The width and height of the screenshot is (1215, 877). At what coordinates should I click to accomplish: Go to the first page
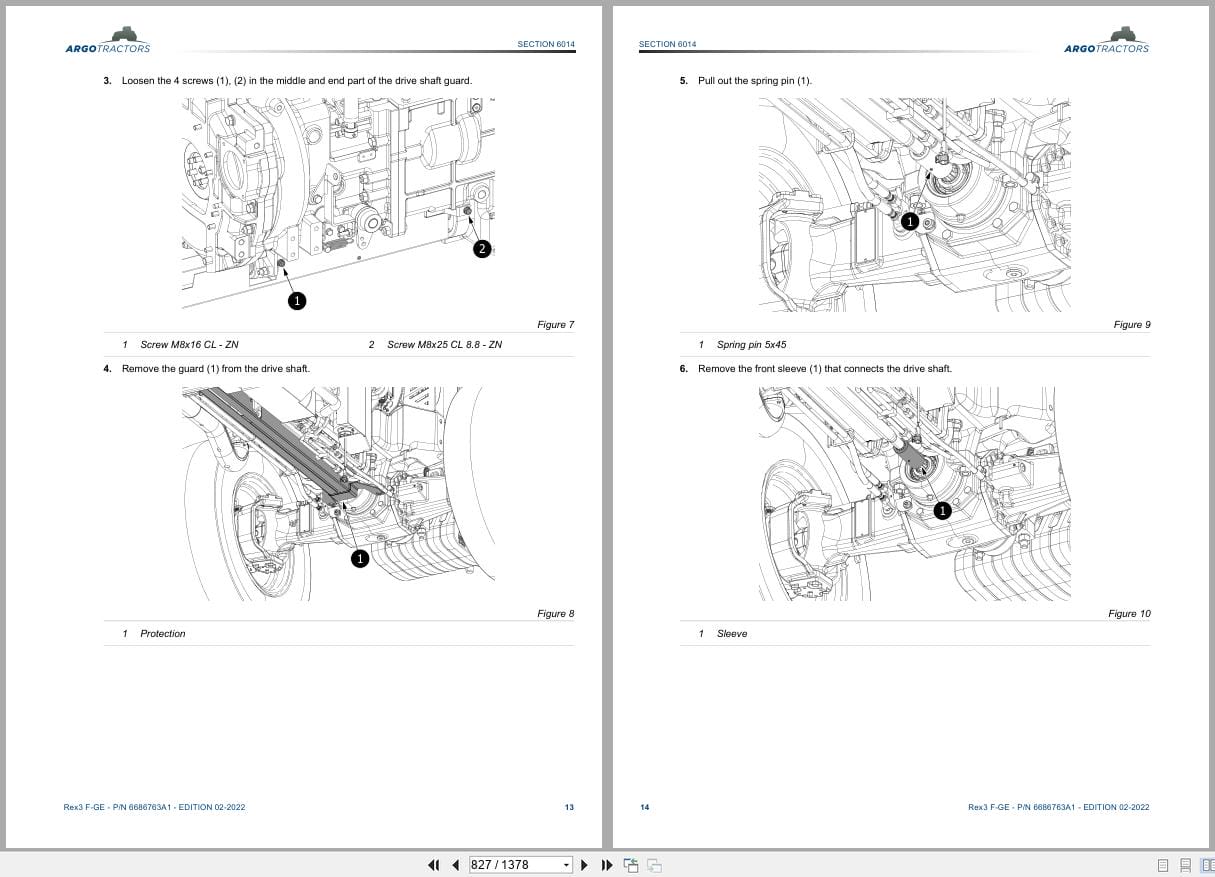tap(434, 864)
